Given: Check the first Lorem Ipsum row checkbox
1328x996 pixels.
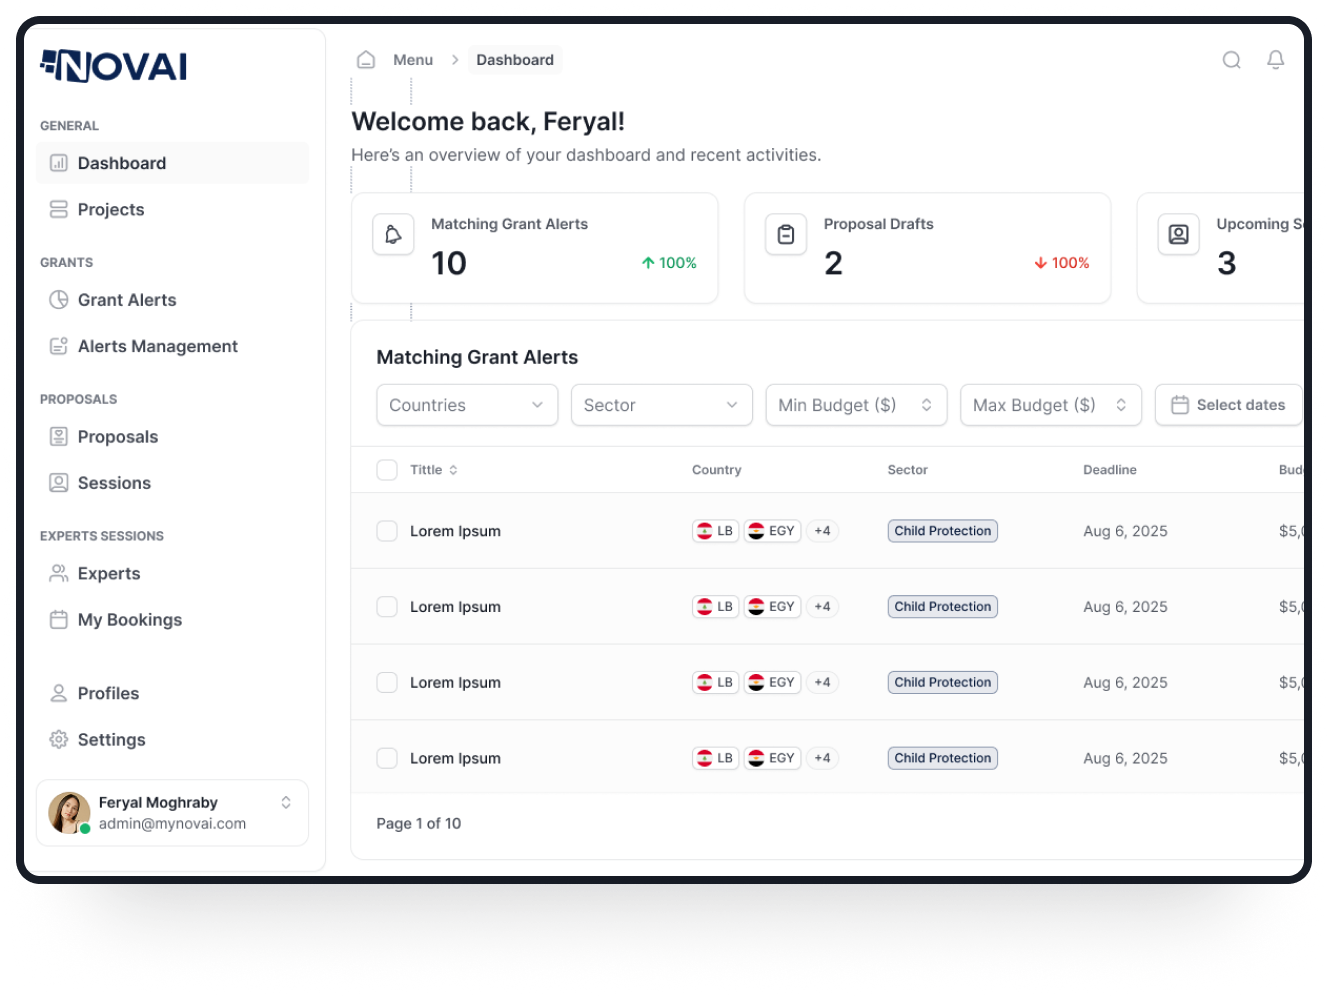Looking at the screenshot, I should pos(387,531).
